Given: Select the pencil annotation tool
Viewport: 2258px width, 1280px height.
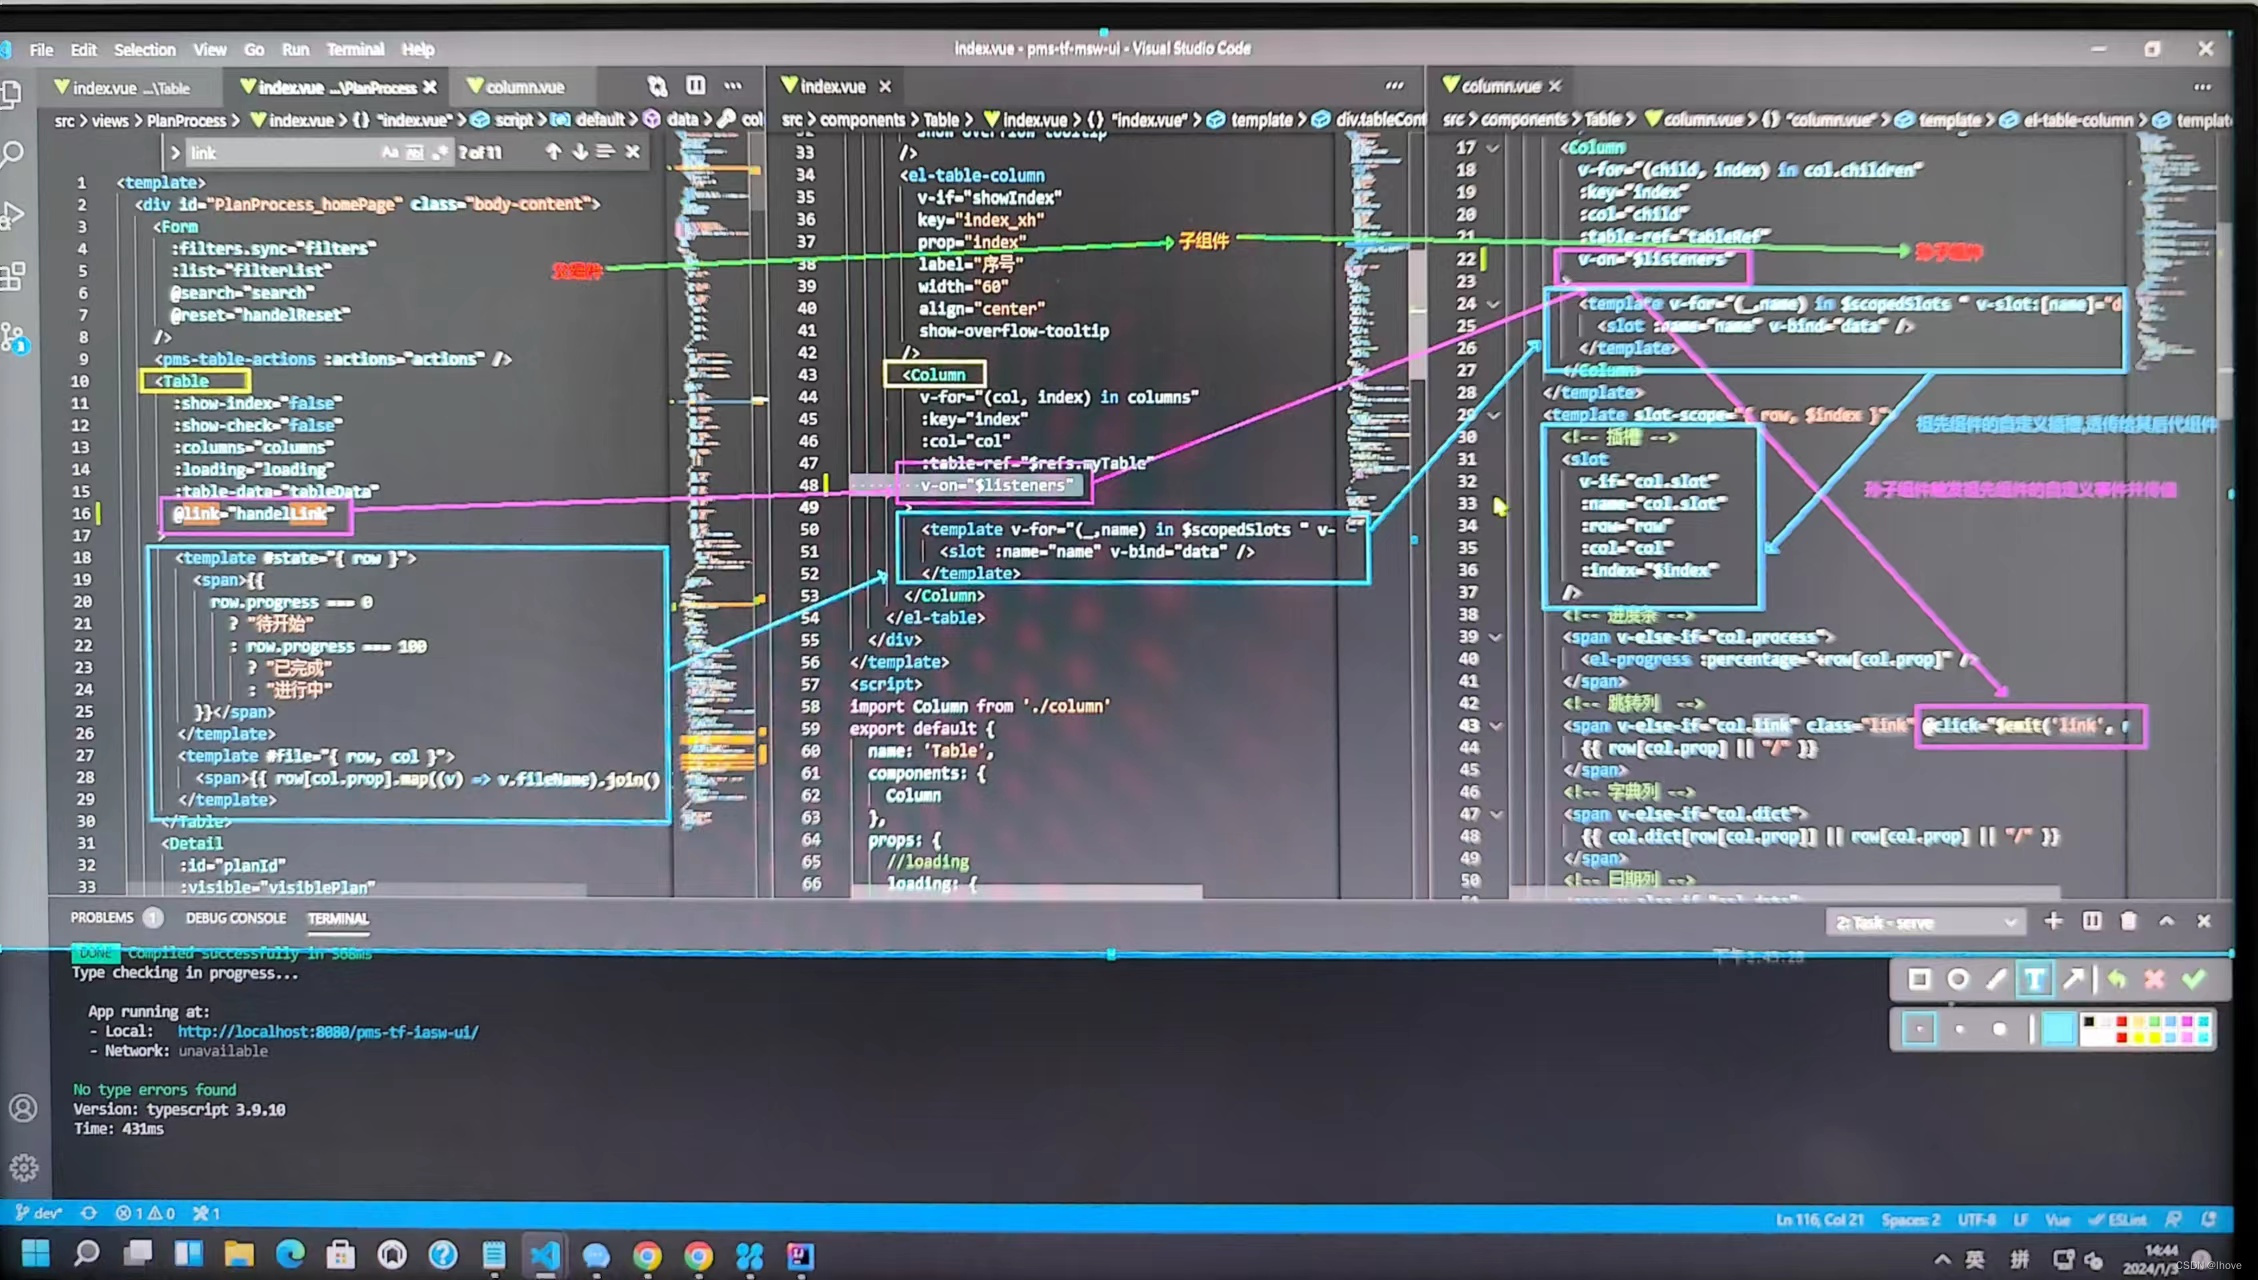Looking at the screenshot, I should tap(1996, 980).
